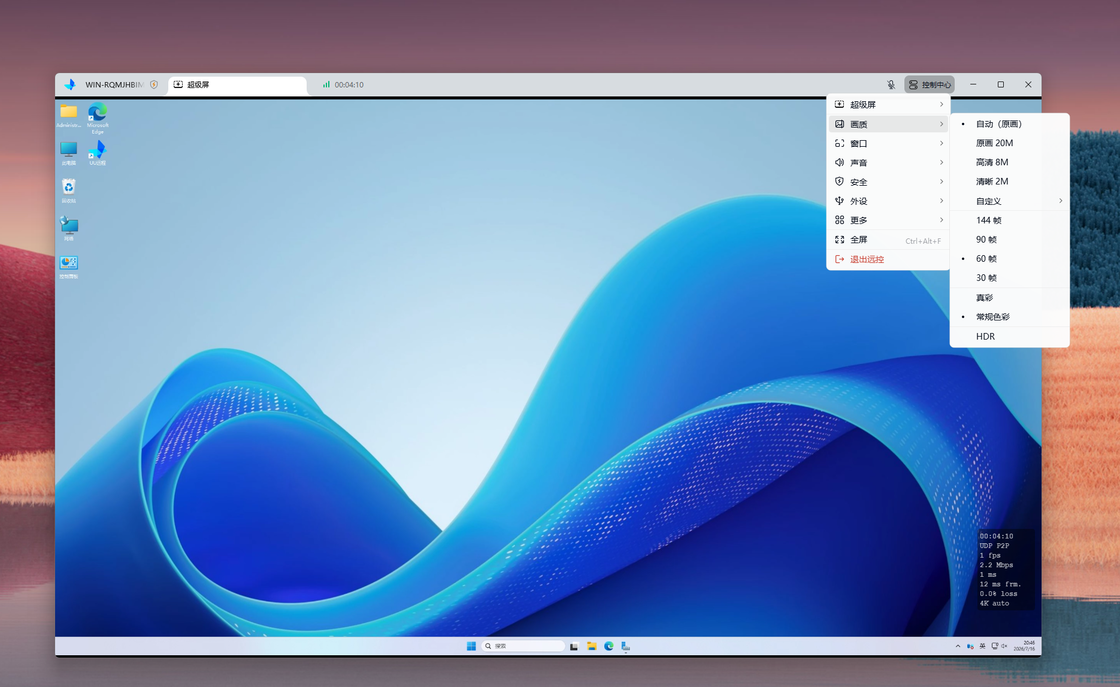
Task: Set frame rate to 60 帧
Action: (1009, 259)
